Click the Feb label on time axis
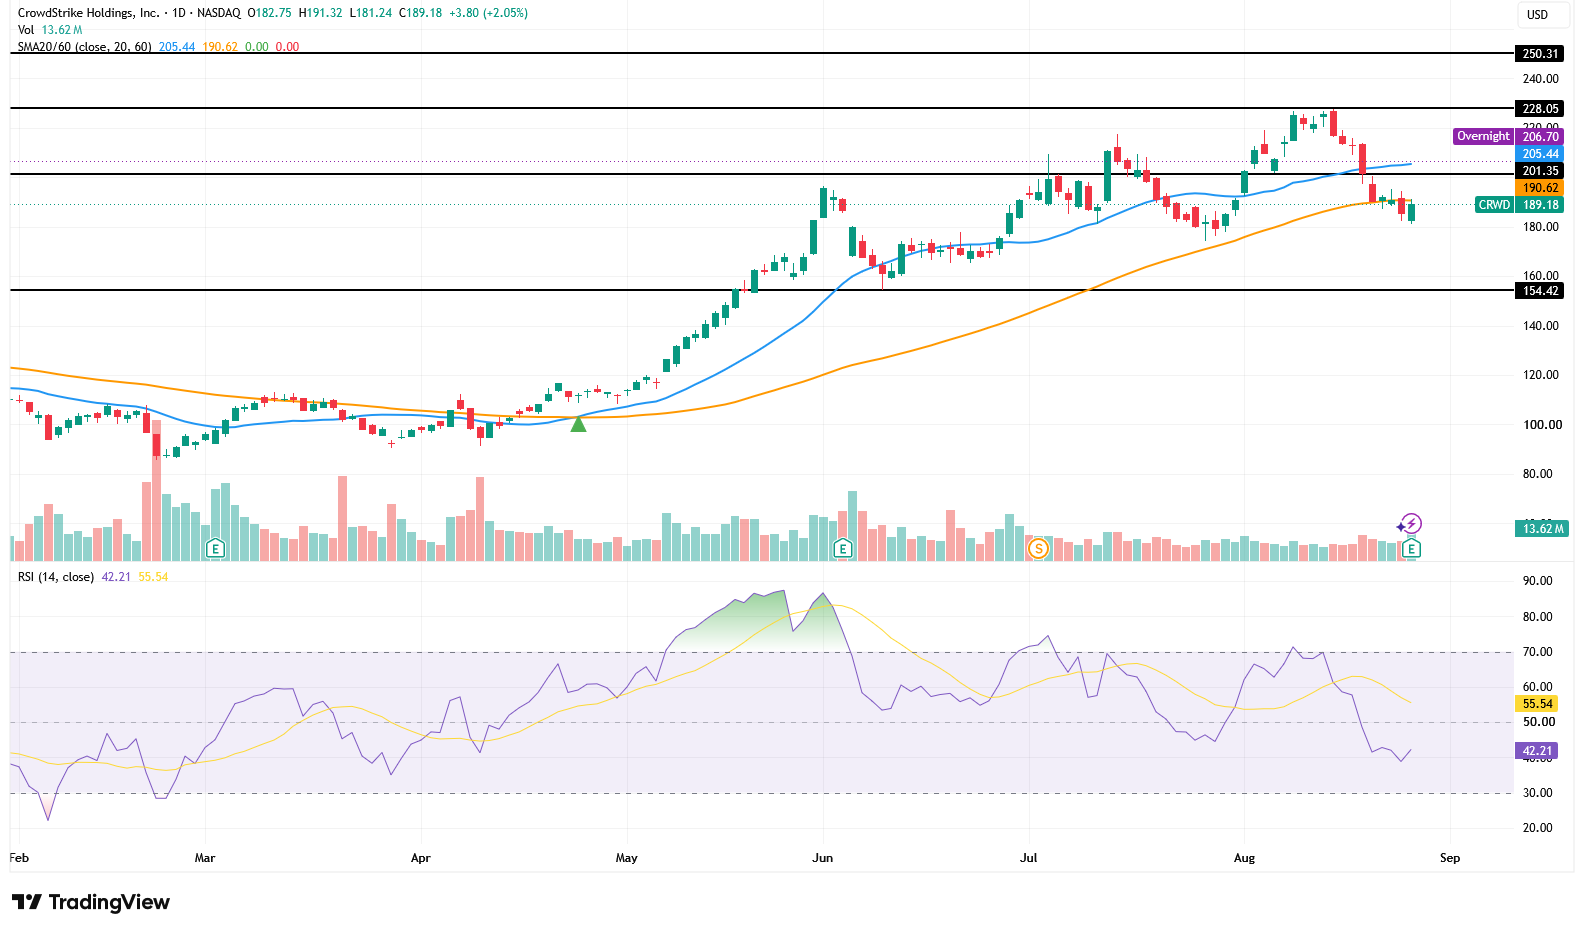The height and width of the screenshot is (932, 1584). (x=19, y=858)
